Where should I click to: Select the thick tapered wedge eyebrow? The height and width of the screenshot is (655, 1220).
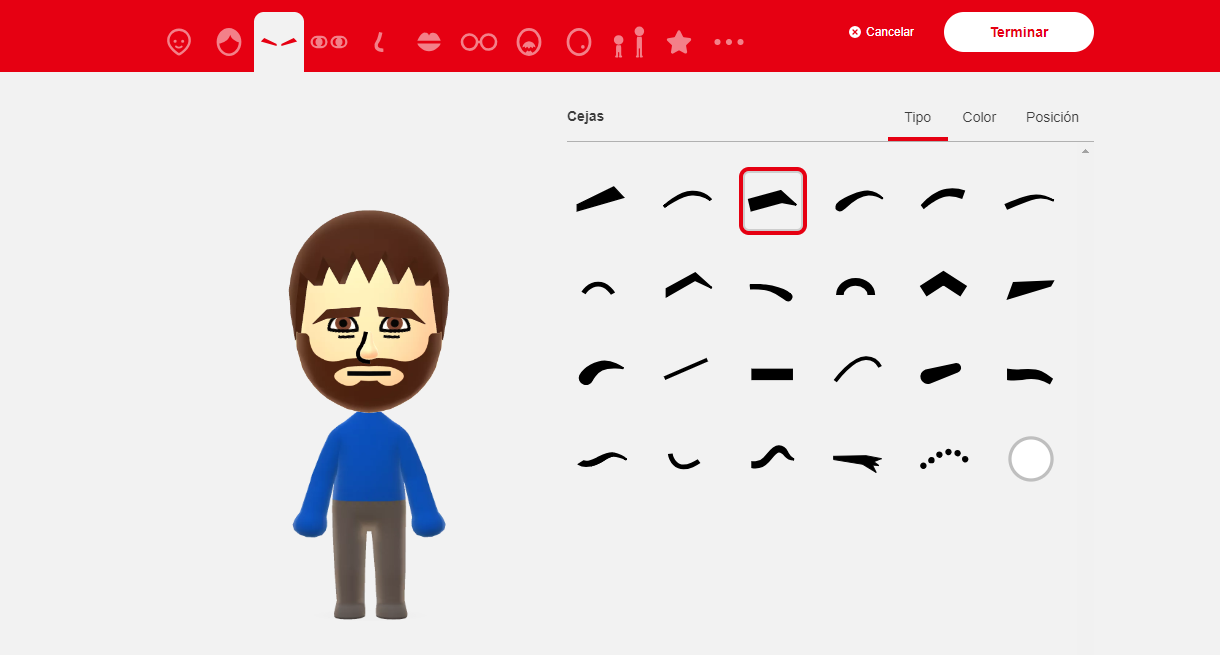pos(601,200)
